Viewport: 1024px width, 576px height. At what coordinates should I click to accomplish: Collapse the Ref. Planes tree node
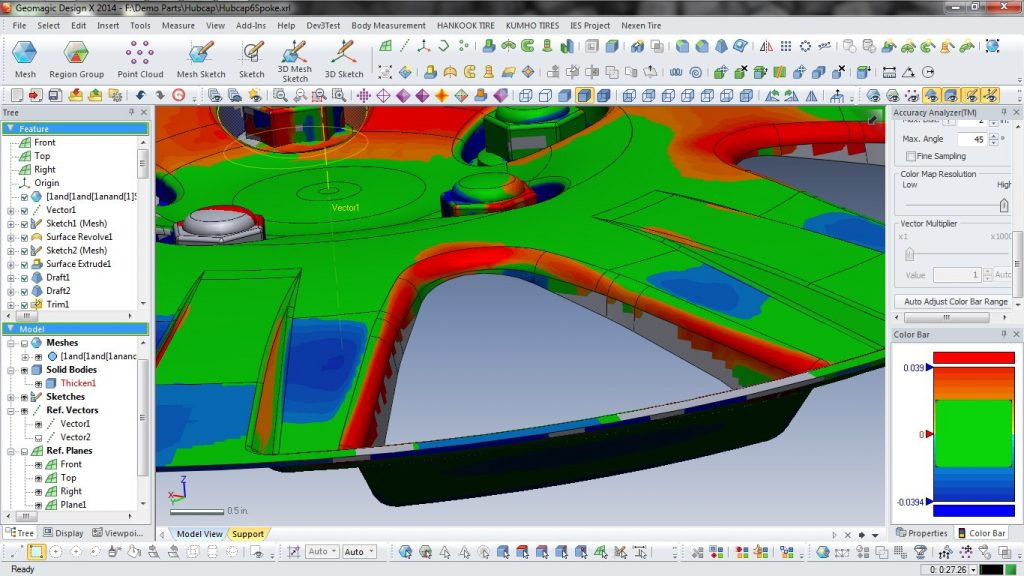tap(11, 451)
